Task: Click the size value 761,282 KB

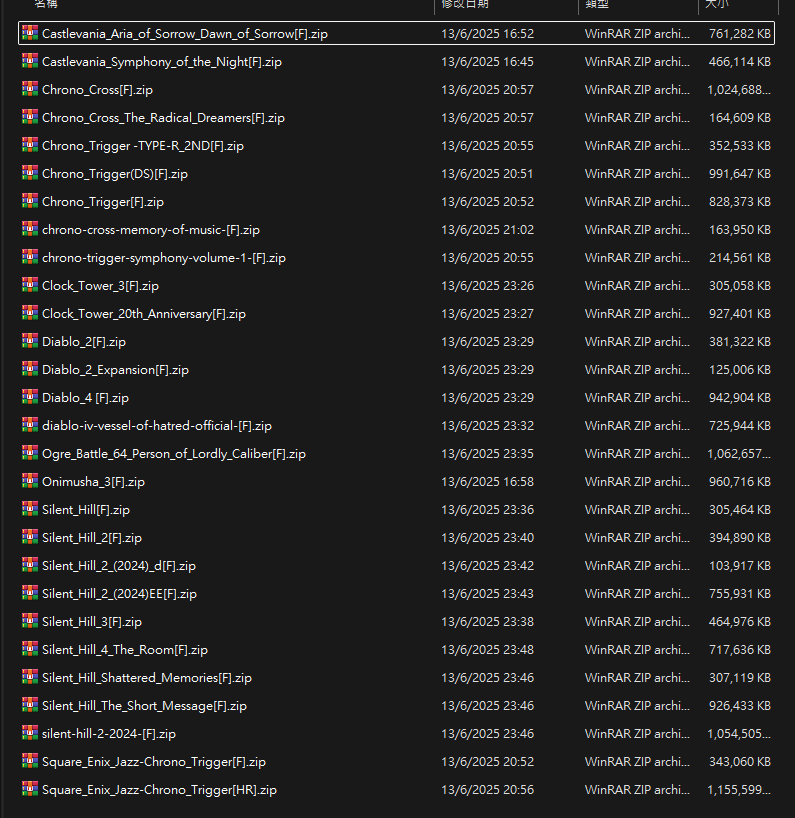Action: click(x=740, y=34)
